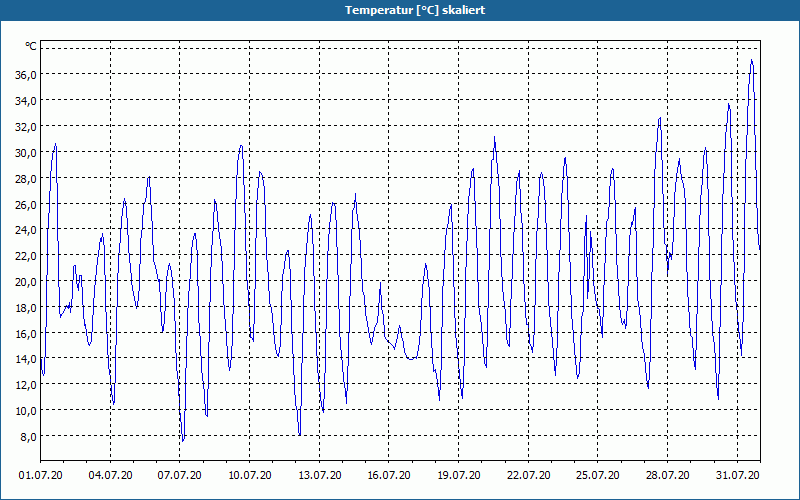800x500 pixels.
Task: Click the 8,0 y-axis label
Action: point(28,437)
